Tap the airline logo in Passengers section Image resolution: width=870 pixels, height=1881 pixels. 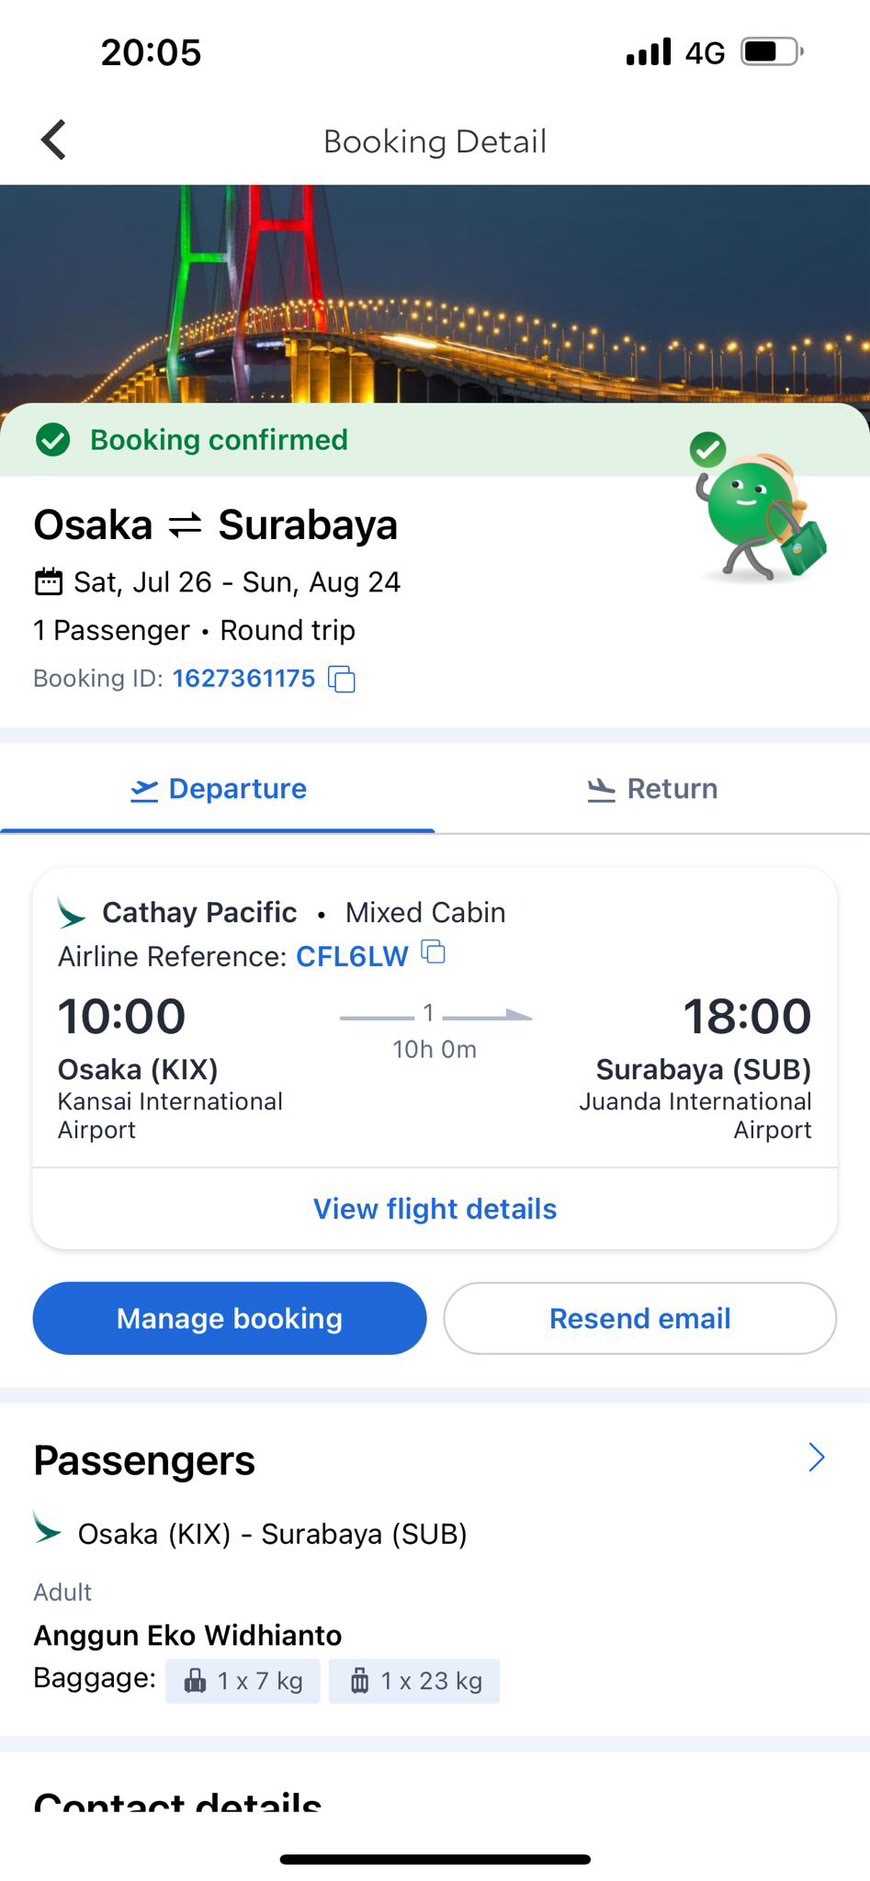(47, 1528)
